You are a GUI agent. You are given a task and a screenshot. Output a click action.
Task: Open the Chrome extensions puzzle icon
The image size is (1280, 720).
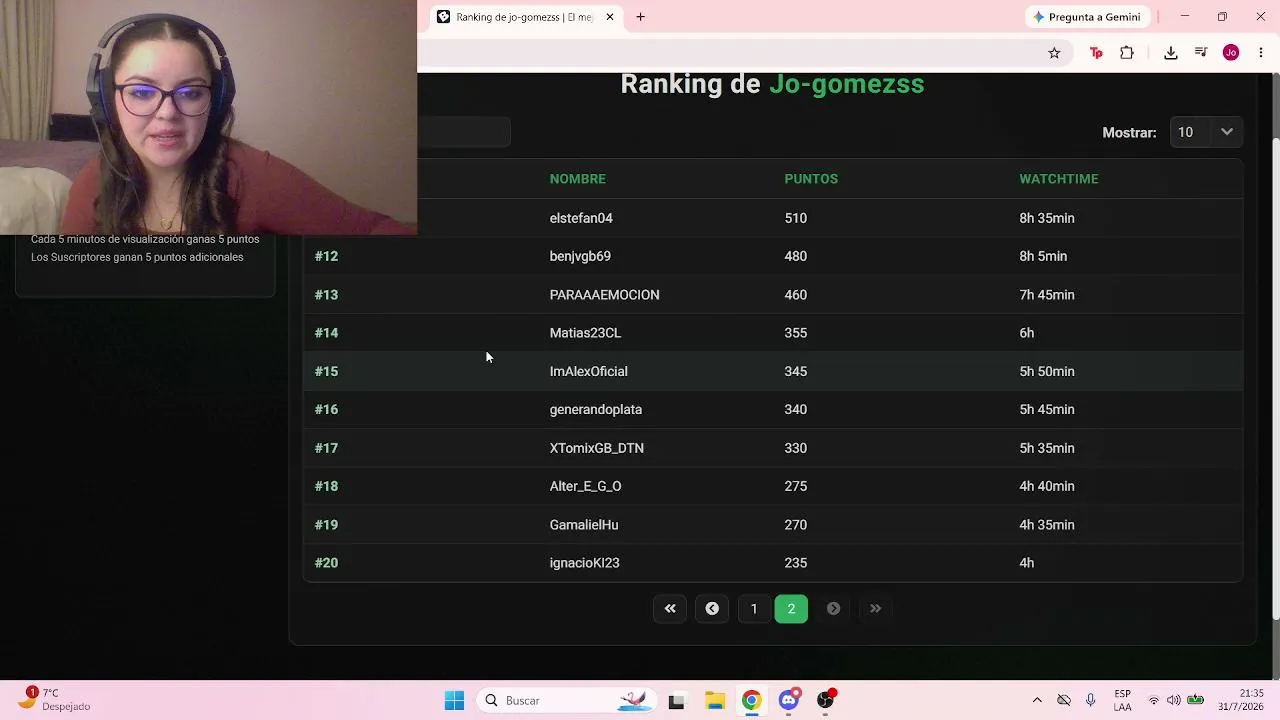[1127, 53]
